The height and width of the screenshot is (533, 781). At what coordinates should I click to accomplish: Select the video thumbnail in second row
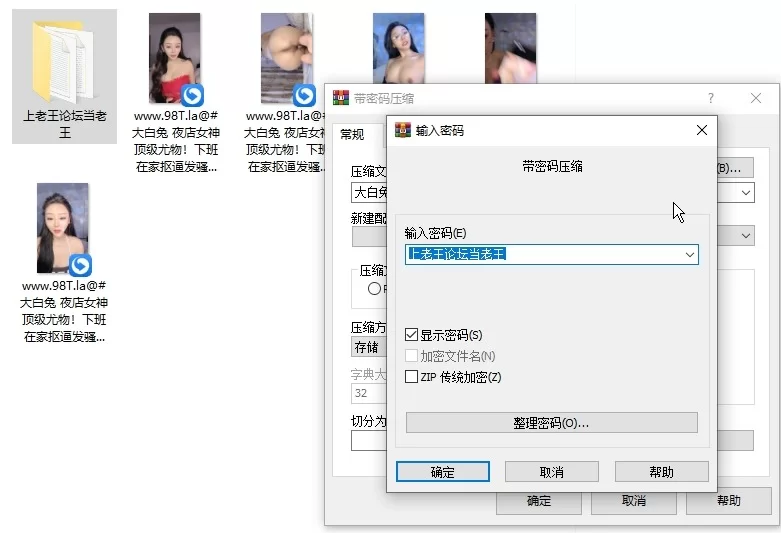63,228
